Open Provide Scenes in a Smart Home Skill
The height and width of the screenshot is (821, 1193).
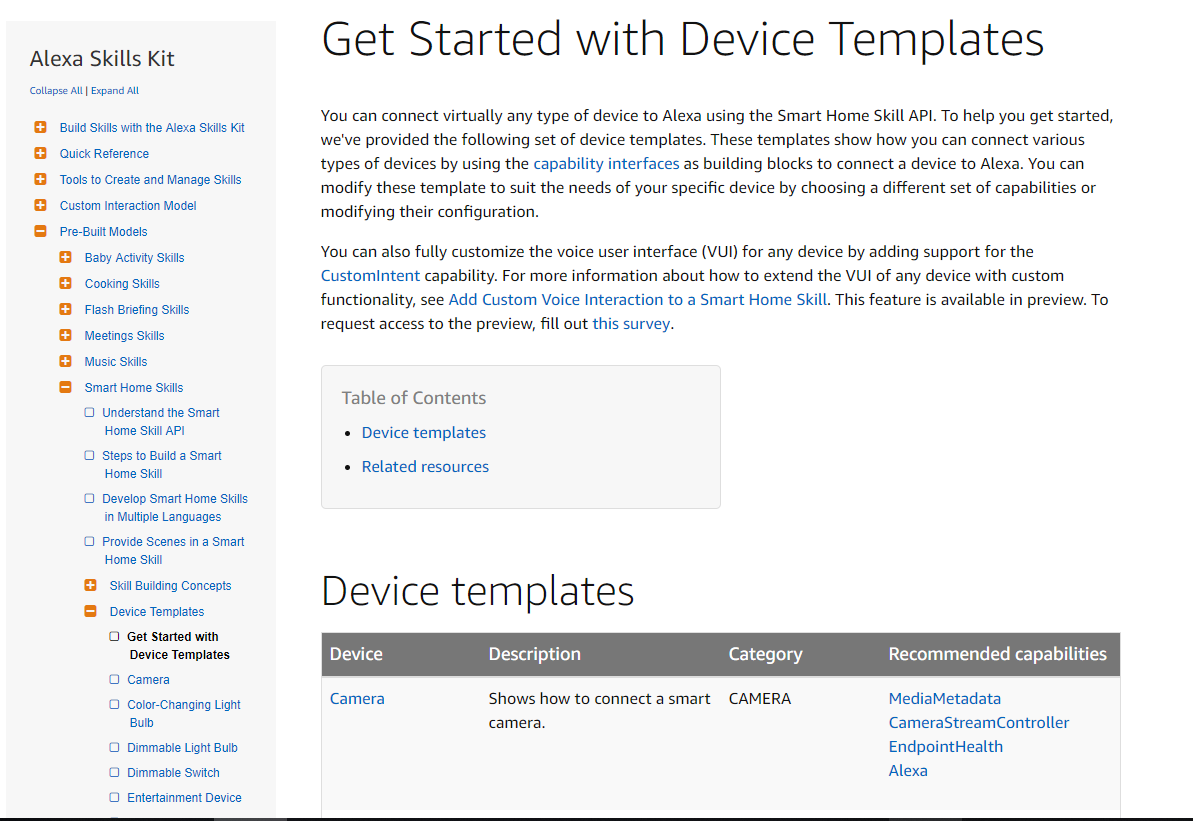pyautogui.click(x=173, y=550)
